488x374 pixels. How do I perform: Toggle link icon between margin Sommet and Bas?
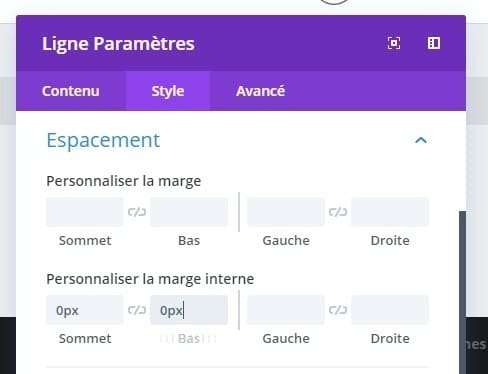pos(137,212)
